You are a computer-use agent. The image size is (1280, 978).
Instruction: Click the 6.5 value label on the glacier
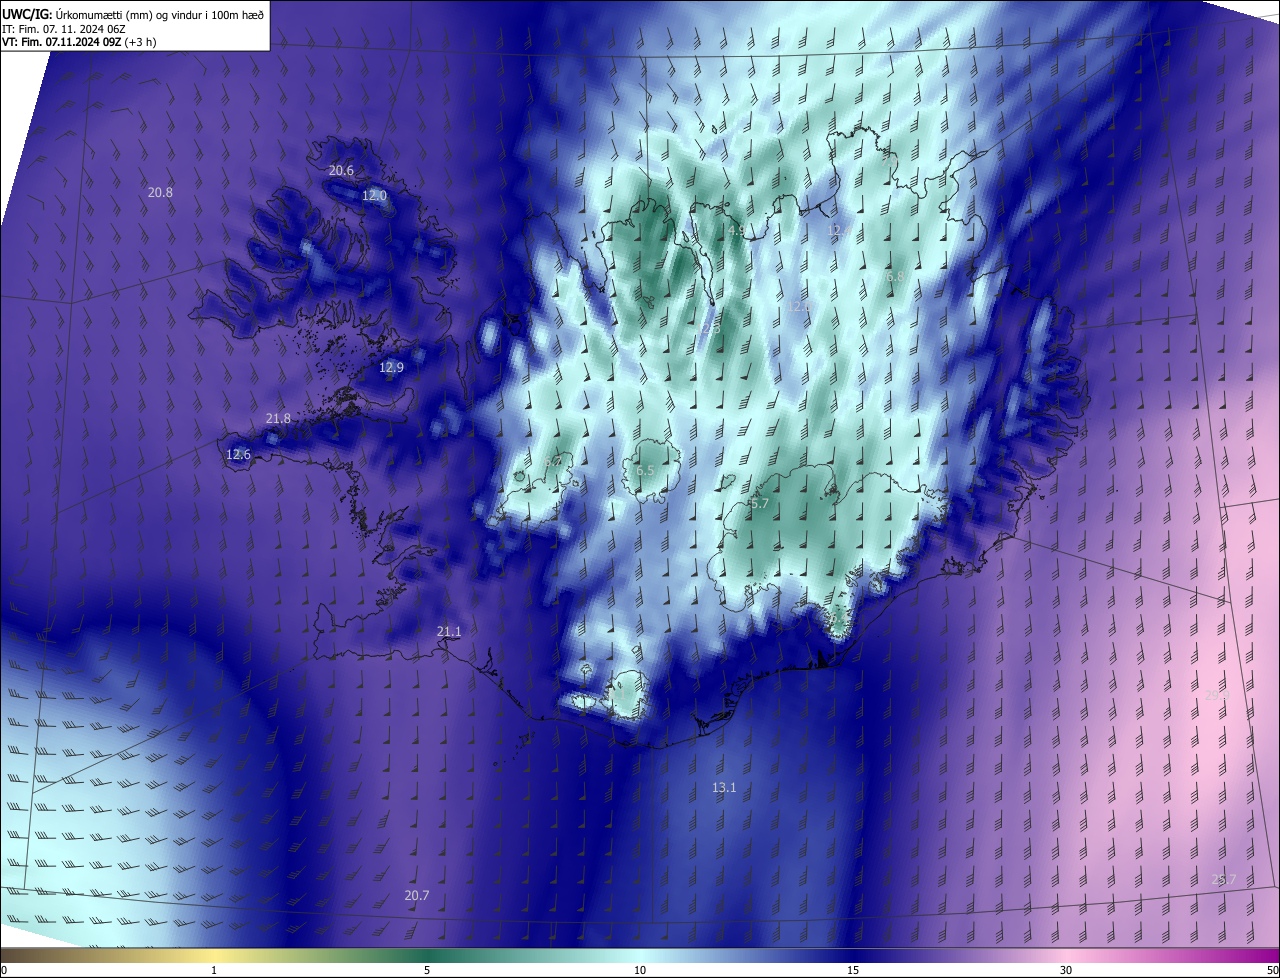[x=645, y=470]
